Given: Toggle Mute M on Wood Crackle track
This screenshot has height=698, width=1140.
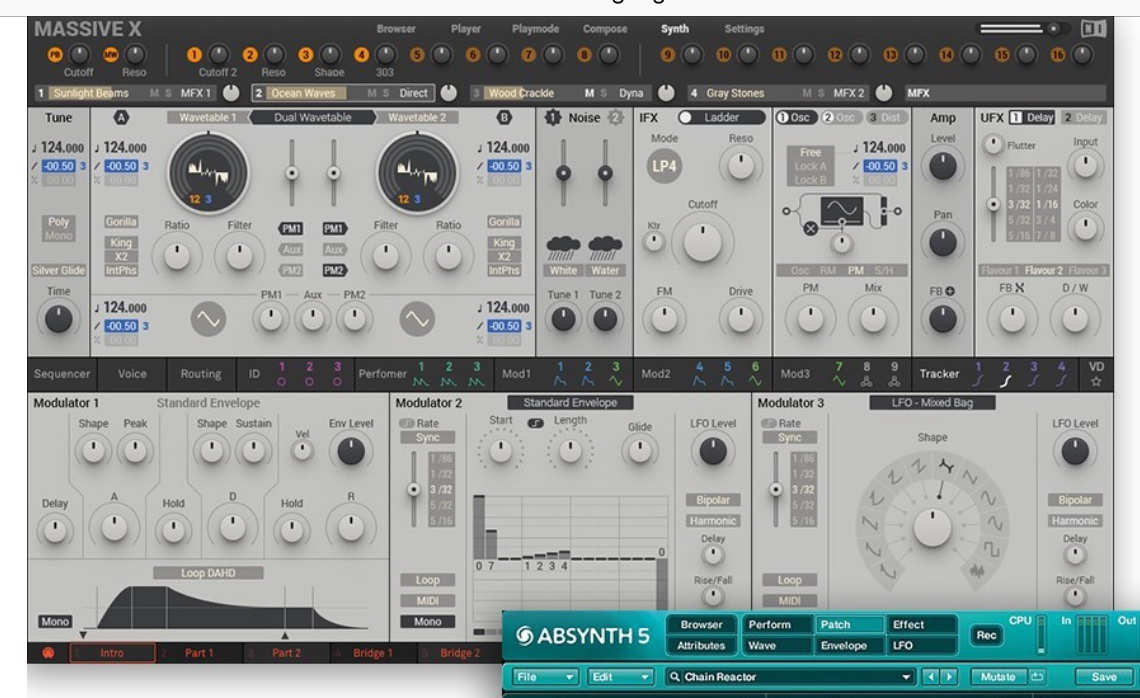Looking at the screenshot, I should point(590,93).
